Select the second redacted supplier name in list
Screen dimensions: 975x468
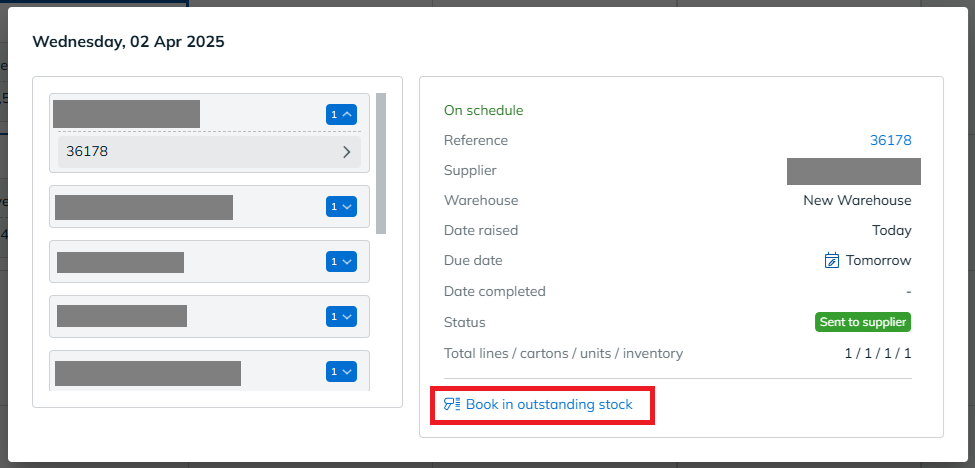[144, 207]
